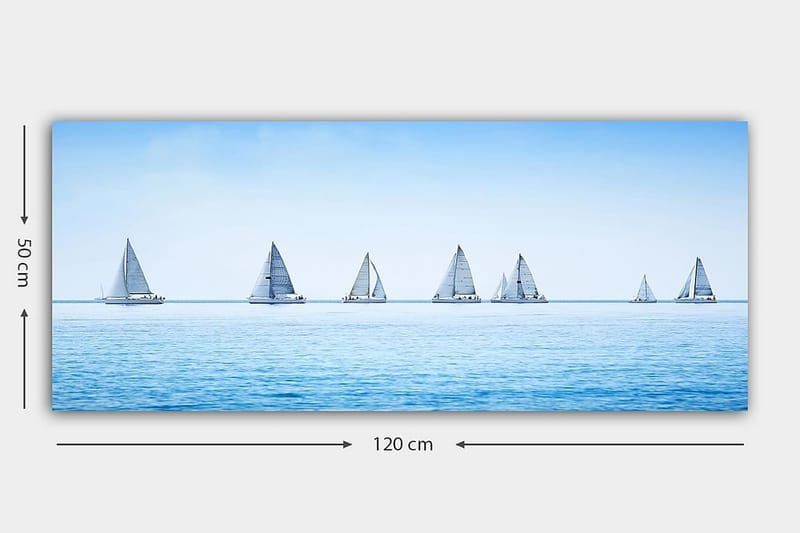Select the fourth sailboat in the center

(456, 277)
